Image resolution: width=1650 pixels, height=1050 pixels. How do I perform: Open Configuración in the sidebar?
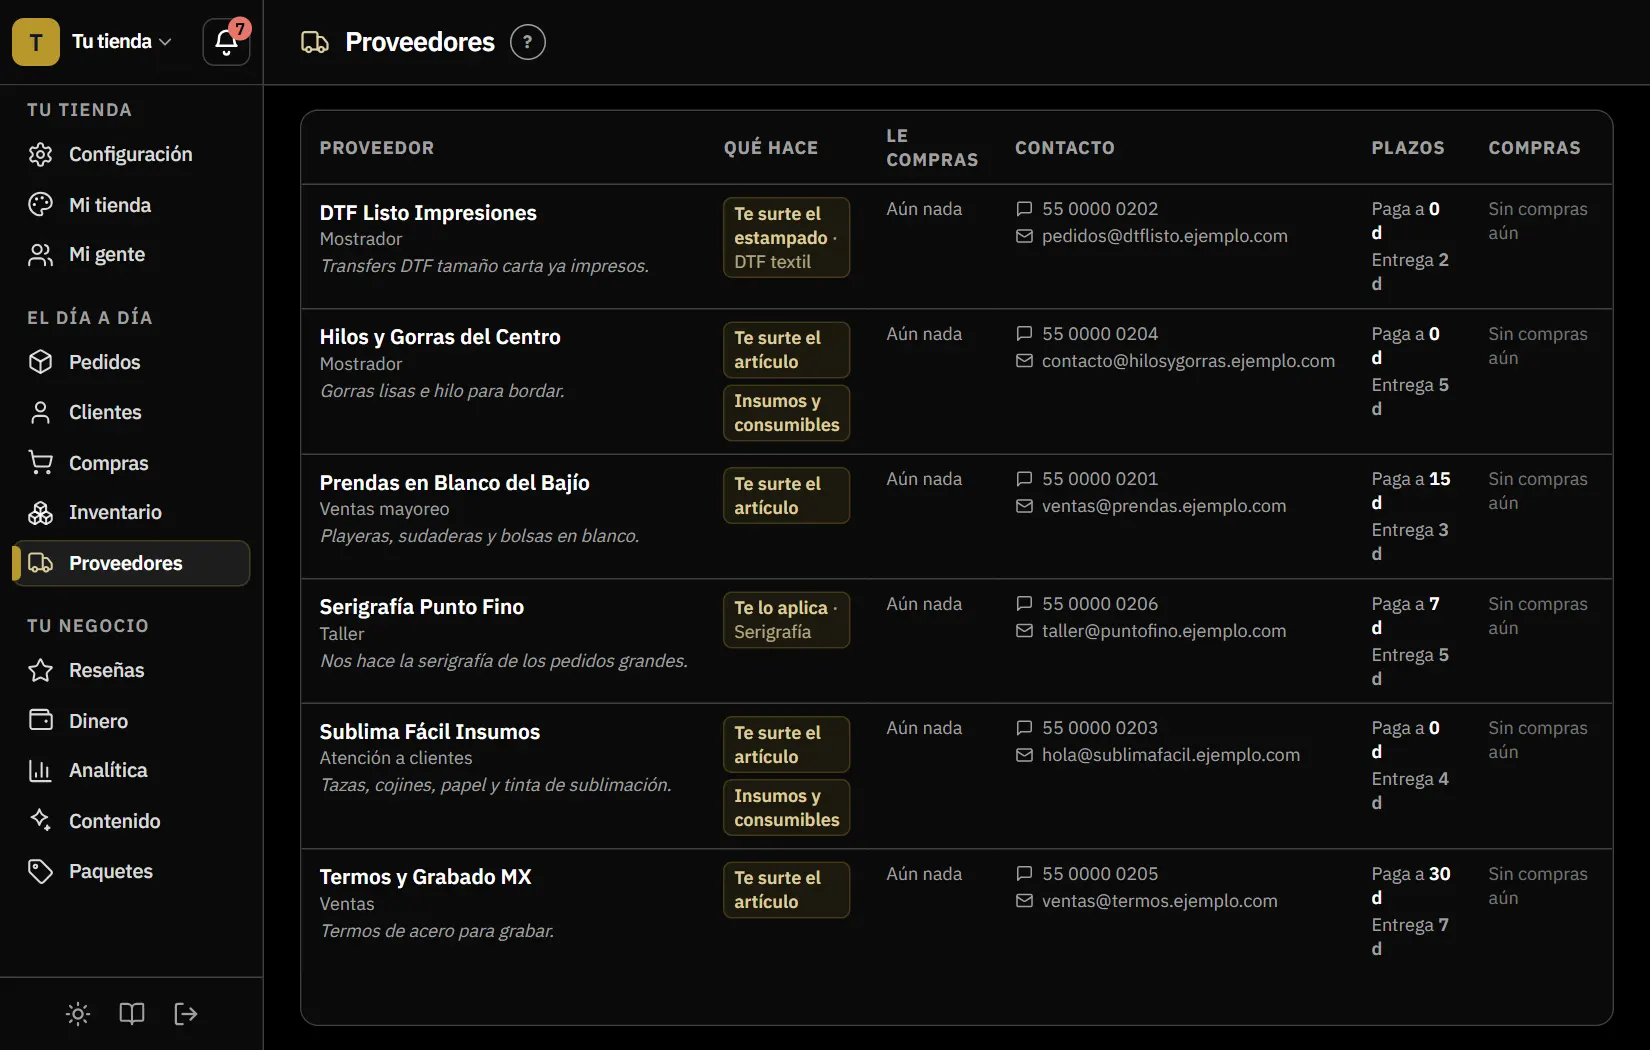(x=131, y=154)
